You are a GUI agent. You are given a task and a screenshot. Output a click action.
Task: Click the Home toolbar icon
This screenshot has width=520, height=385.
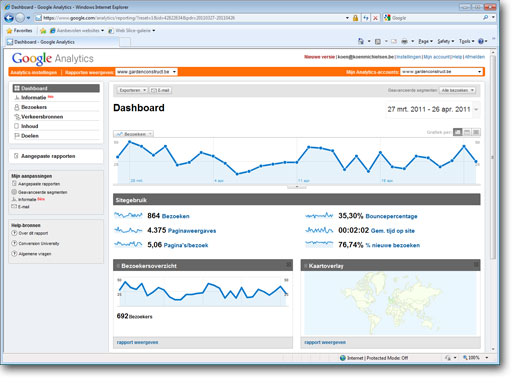361,41
